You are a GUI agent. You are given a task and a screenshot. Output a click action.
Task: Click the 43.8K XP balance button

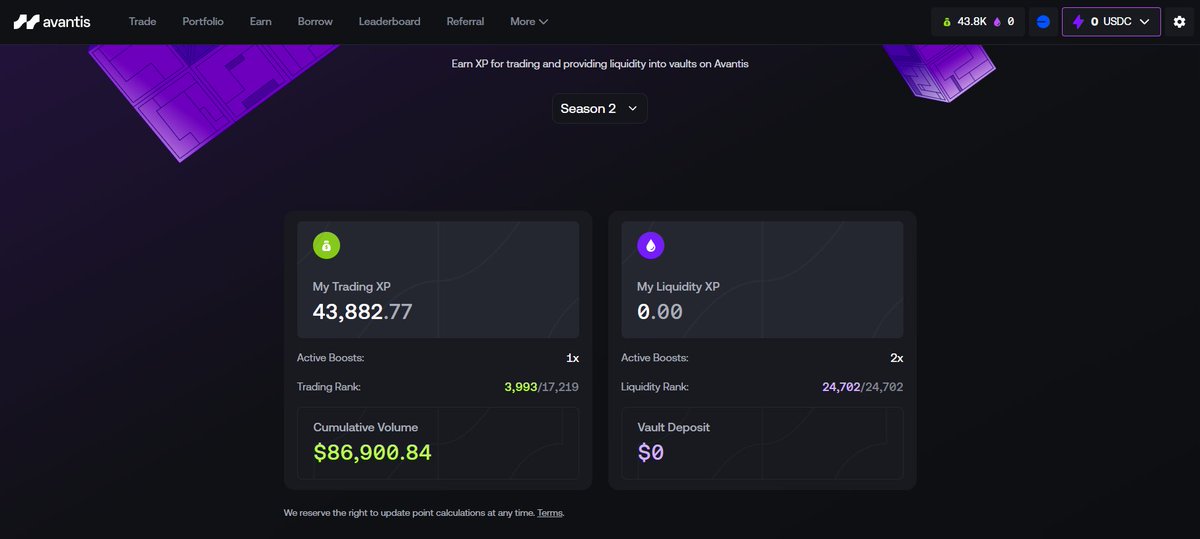(978, 22)
